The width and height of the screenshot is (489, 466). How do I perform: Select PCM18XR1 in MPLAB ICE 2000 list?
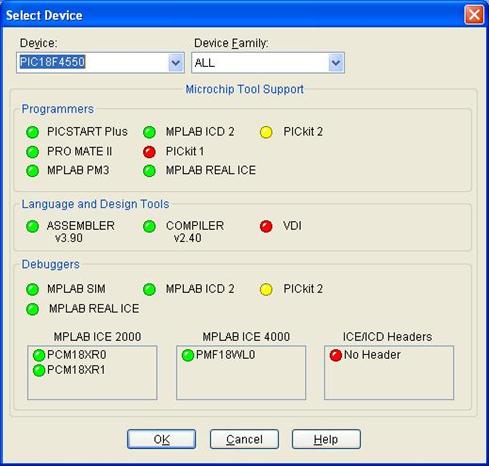click(x=76, y=370)
